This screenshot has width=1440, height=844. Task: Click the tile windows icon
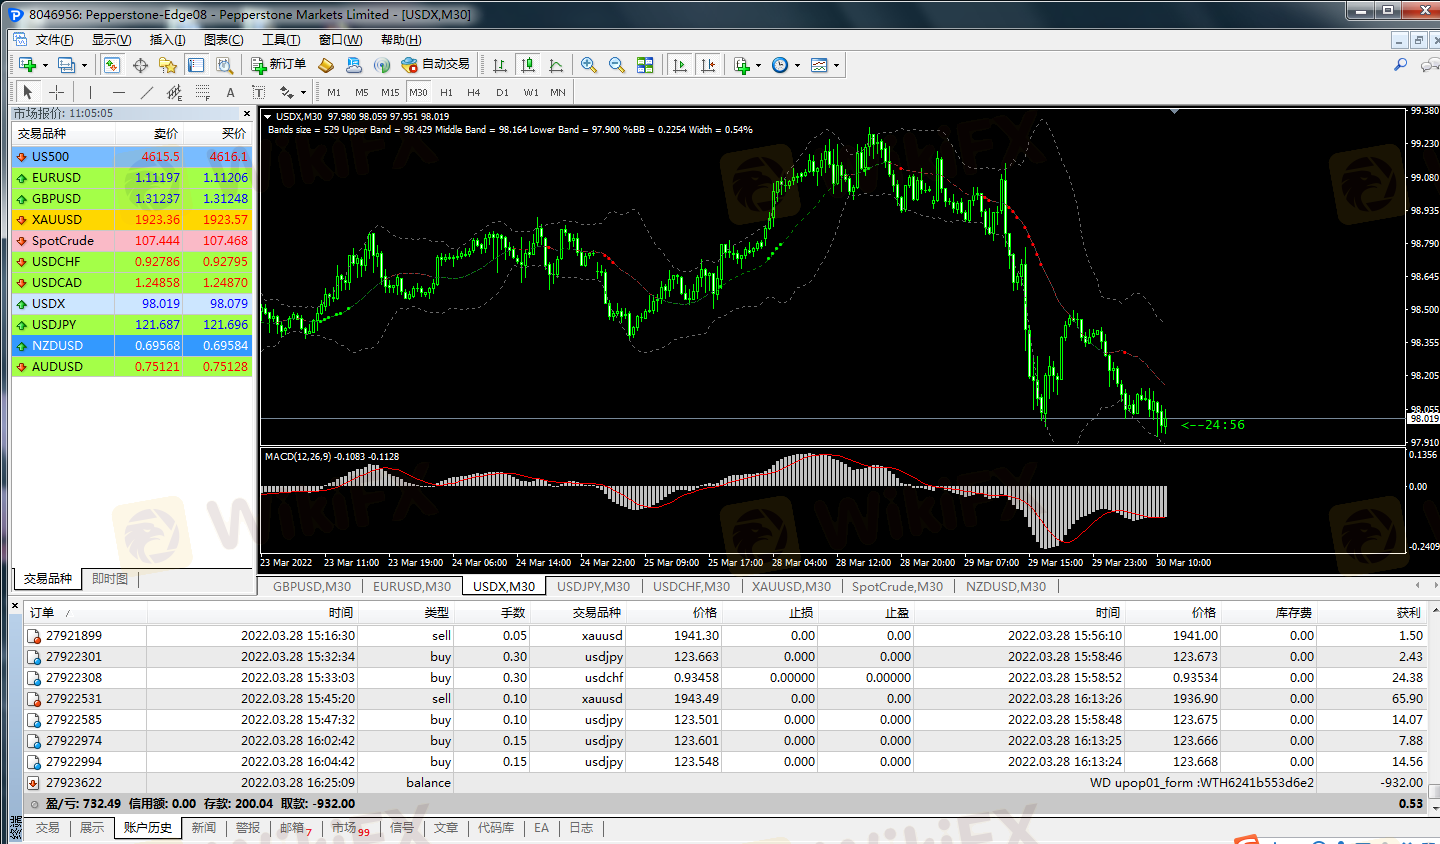(x=645, y=65)
